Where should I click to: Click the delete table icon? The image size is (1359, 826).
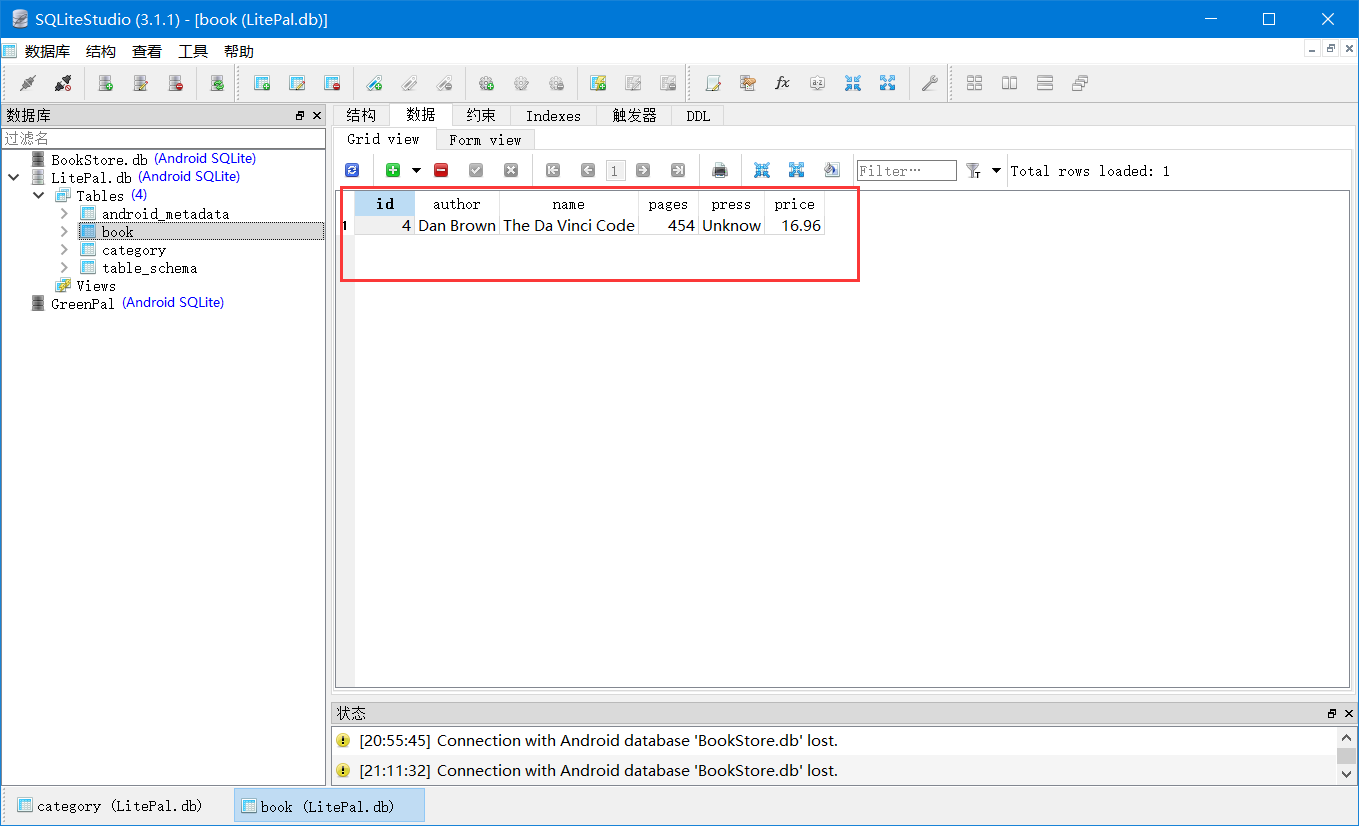332,84
